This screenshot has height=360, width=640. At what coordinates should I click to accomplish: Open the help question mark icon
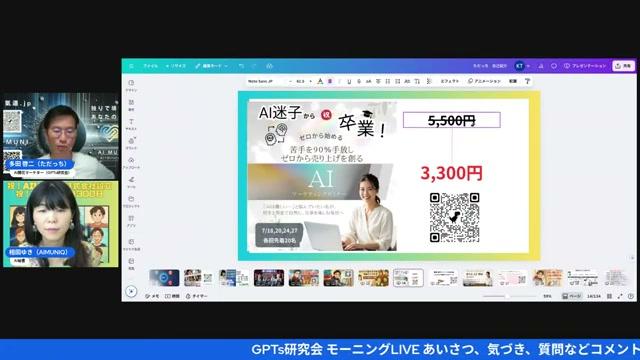(x=631, y=296)
